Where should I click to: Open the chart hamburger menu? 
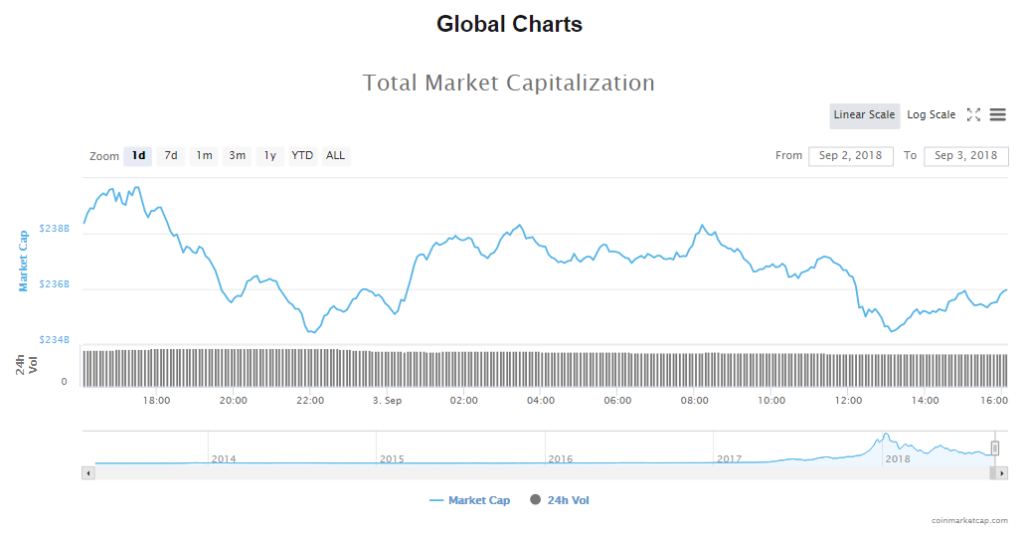[997, 115]
